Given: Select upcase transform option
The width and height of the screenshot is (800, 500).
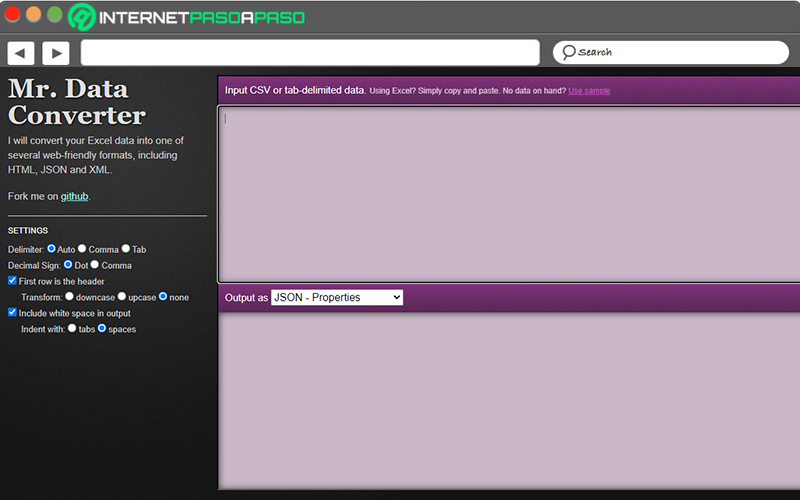Looking at the screenshot, I should tap(121, 296).
